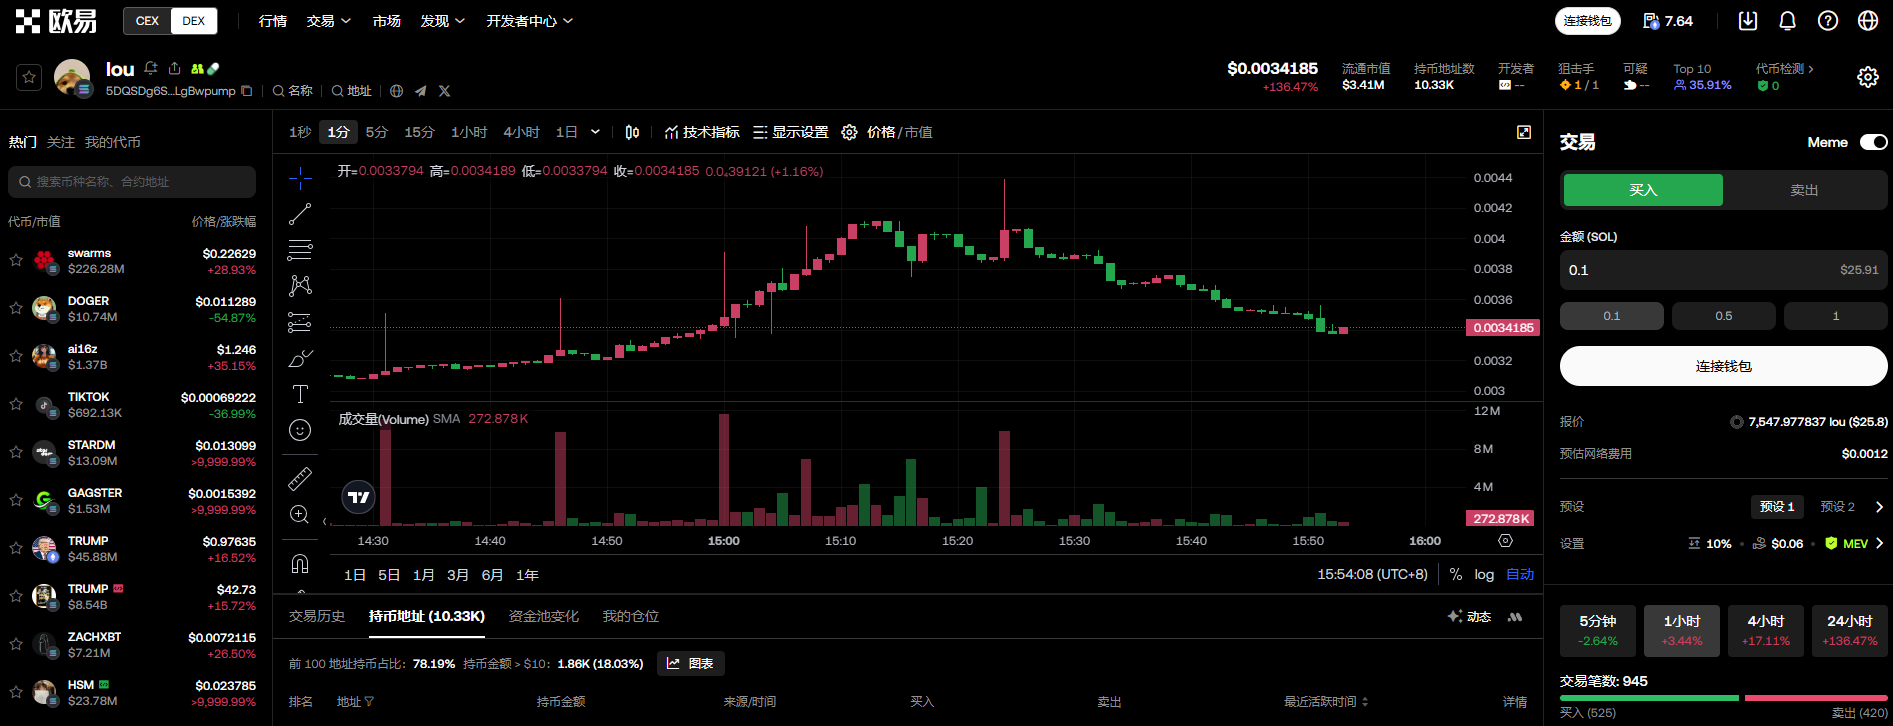Image resolution: width=1893 pixels, height=726 pixels.
Task: Switch to DEX mode
Action: (x=194, y=21)
